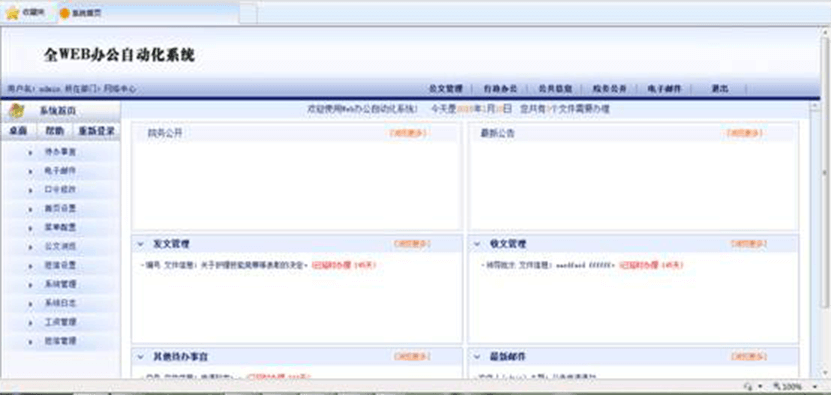The image size is (831, 395).
Task: Open the 电子邮件 item in top navigation bar
Action: (x=664, y=89)
